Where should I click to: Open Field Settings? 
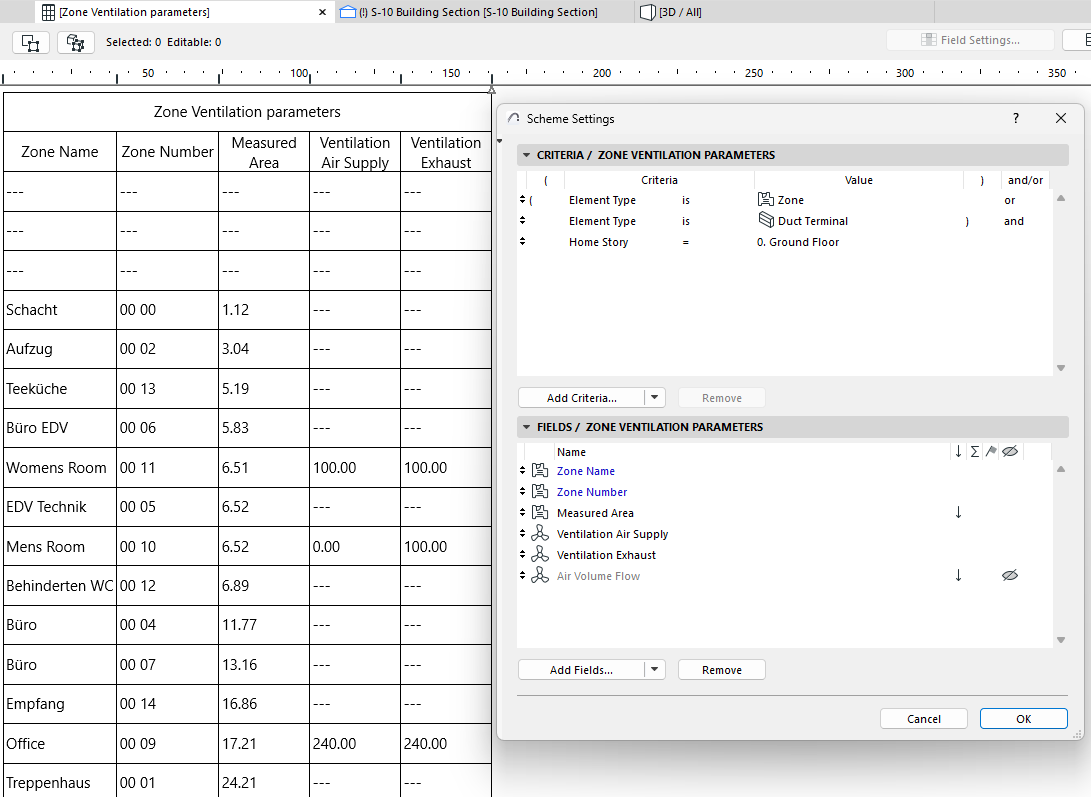(970, 39)
